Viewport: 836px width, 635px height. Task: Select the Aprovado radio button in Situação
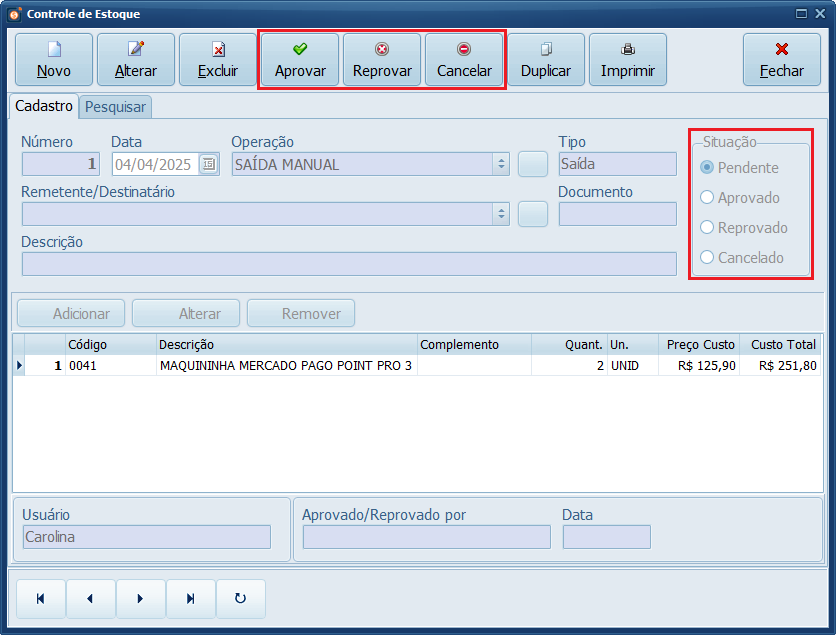[x=708, y=198]
